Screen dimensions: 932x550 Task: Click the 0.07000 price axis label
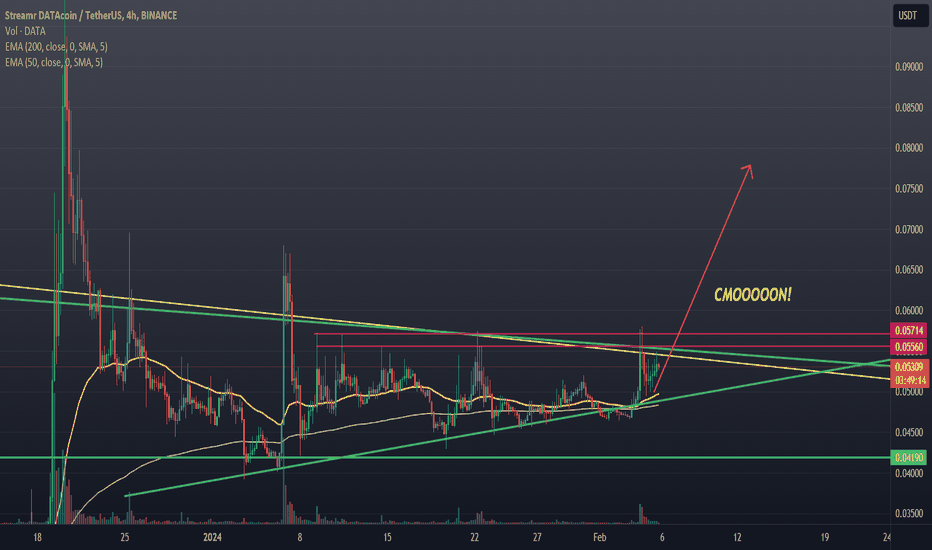(909, 229)
